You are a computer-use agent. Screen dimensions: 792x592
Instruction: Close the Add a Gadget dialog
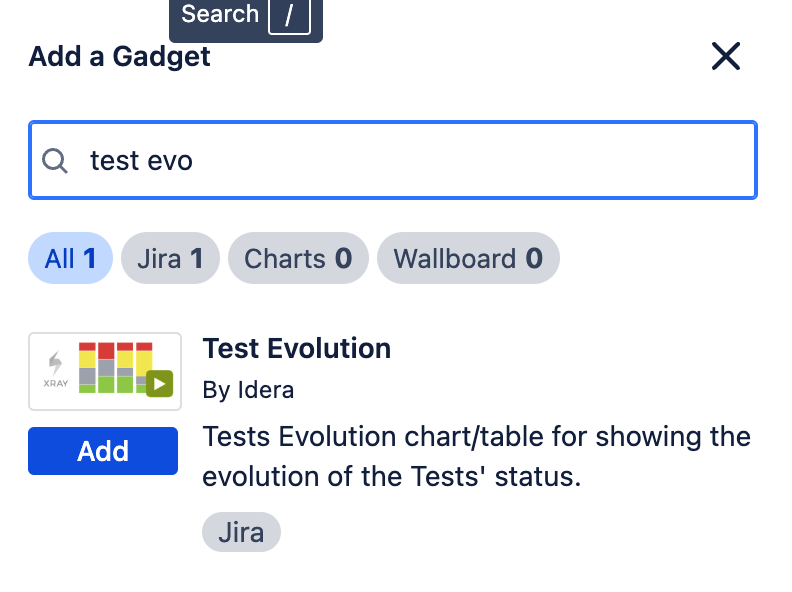pyautogui.click(x=726, y=56)
